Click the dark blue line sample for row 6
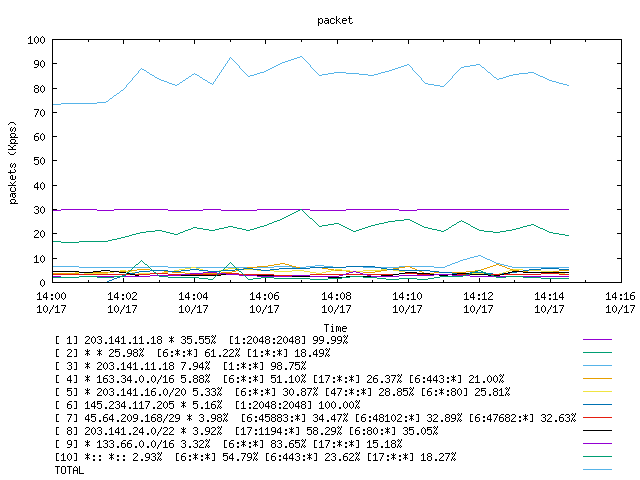This screenshot has width=640, height=480. tap(598, 405)
